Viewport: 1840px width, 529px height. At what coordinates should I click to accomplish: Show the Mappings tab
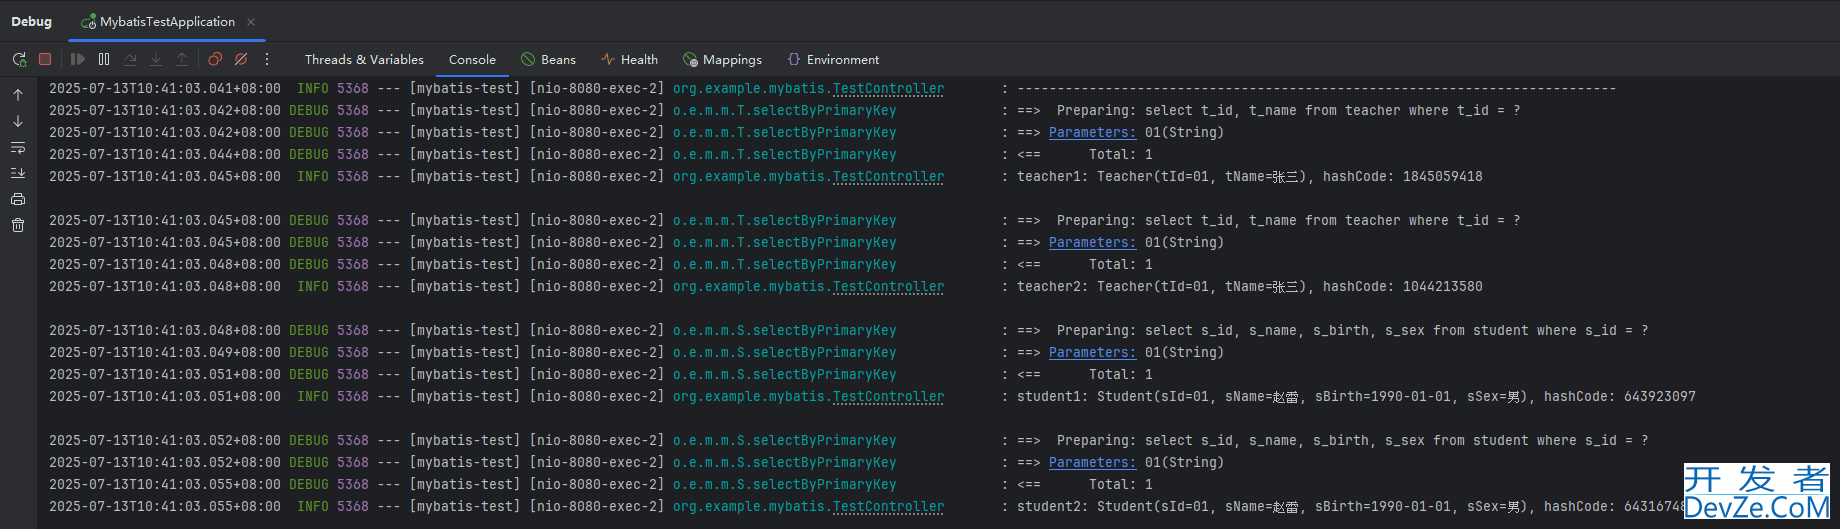point(722,59)
